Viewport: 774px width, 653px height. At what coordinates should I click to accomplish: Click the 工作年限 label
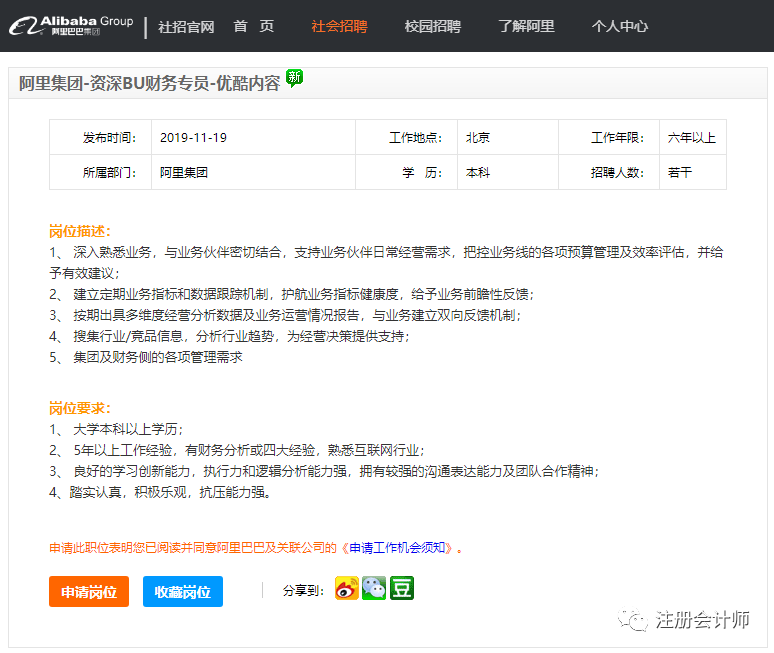pyautogui.click(x=618, y=138)
